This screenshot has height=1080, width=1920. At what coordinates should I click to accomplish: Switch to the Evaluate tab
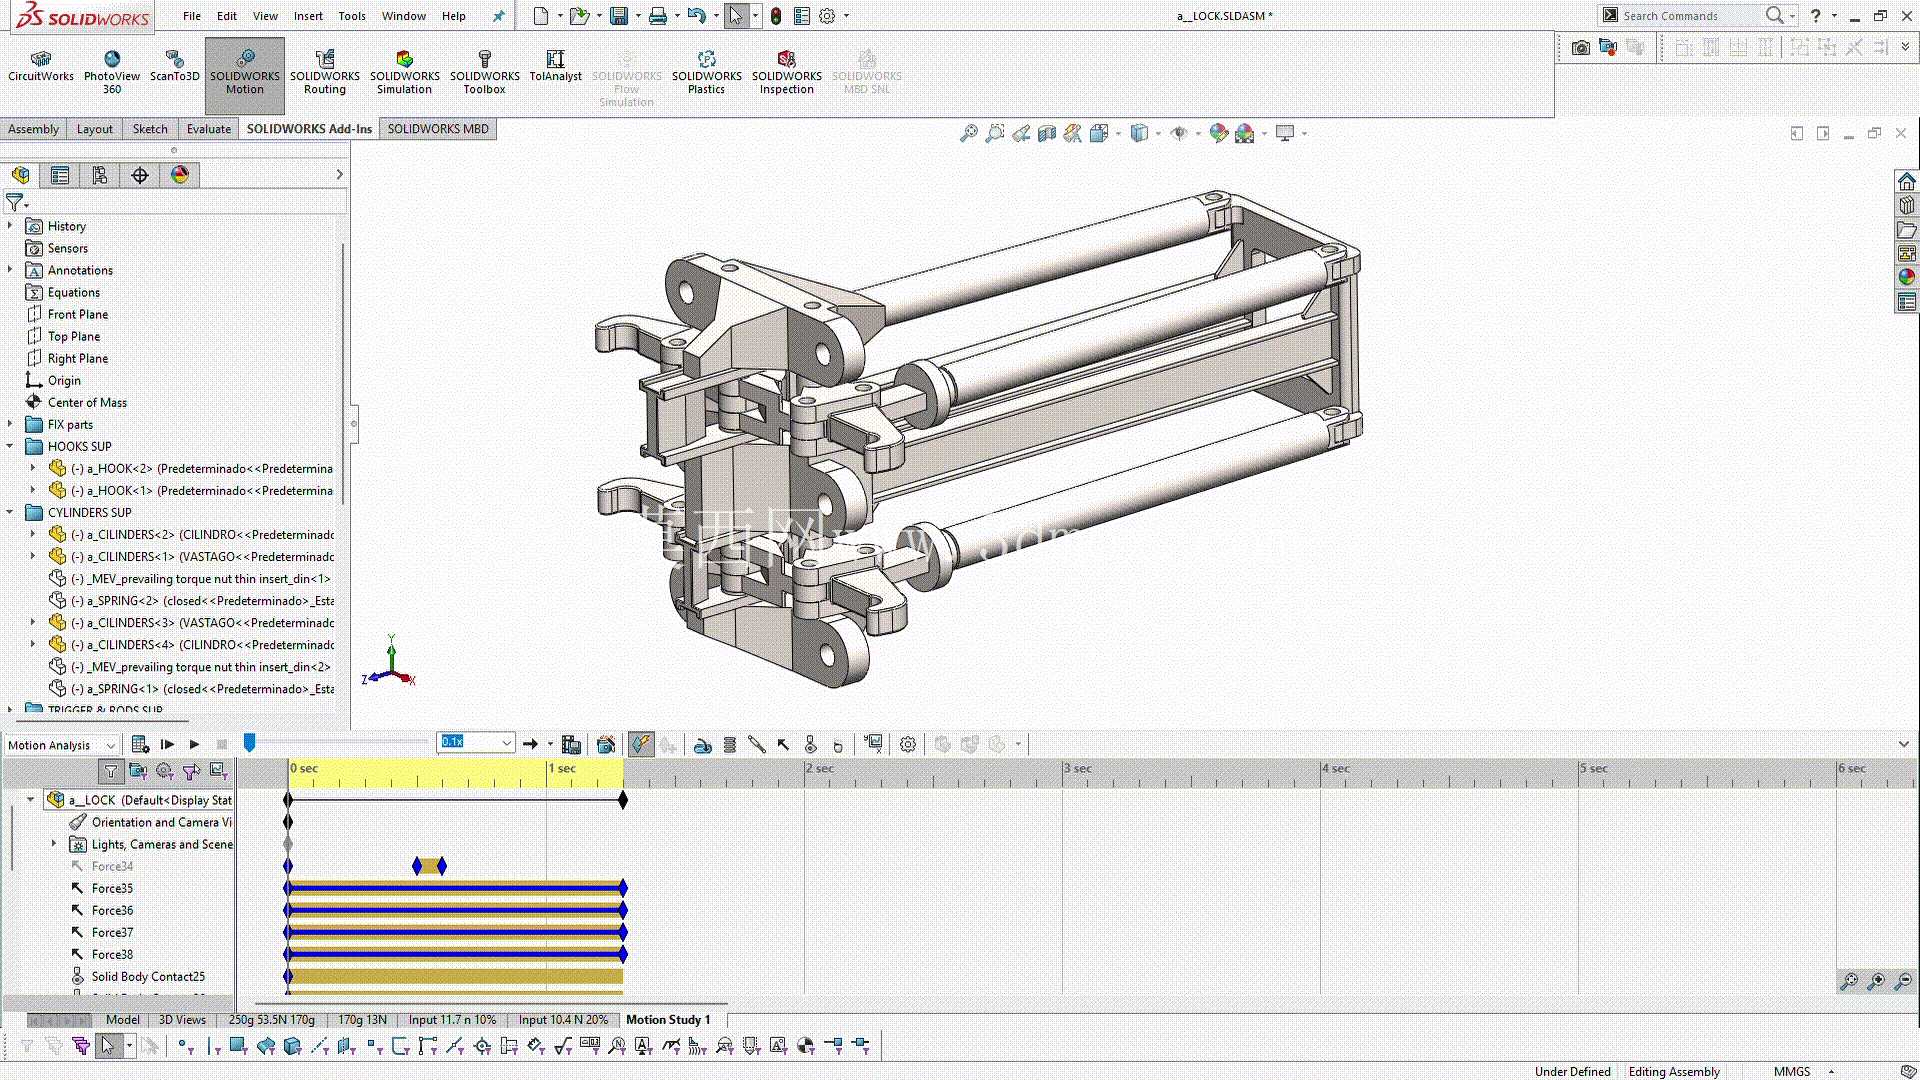[209, 129]
